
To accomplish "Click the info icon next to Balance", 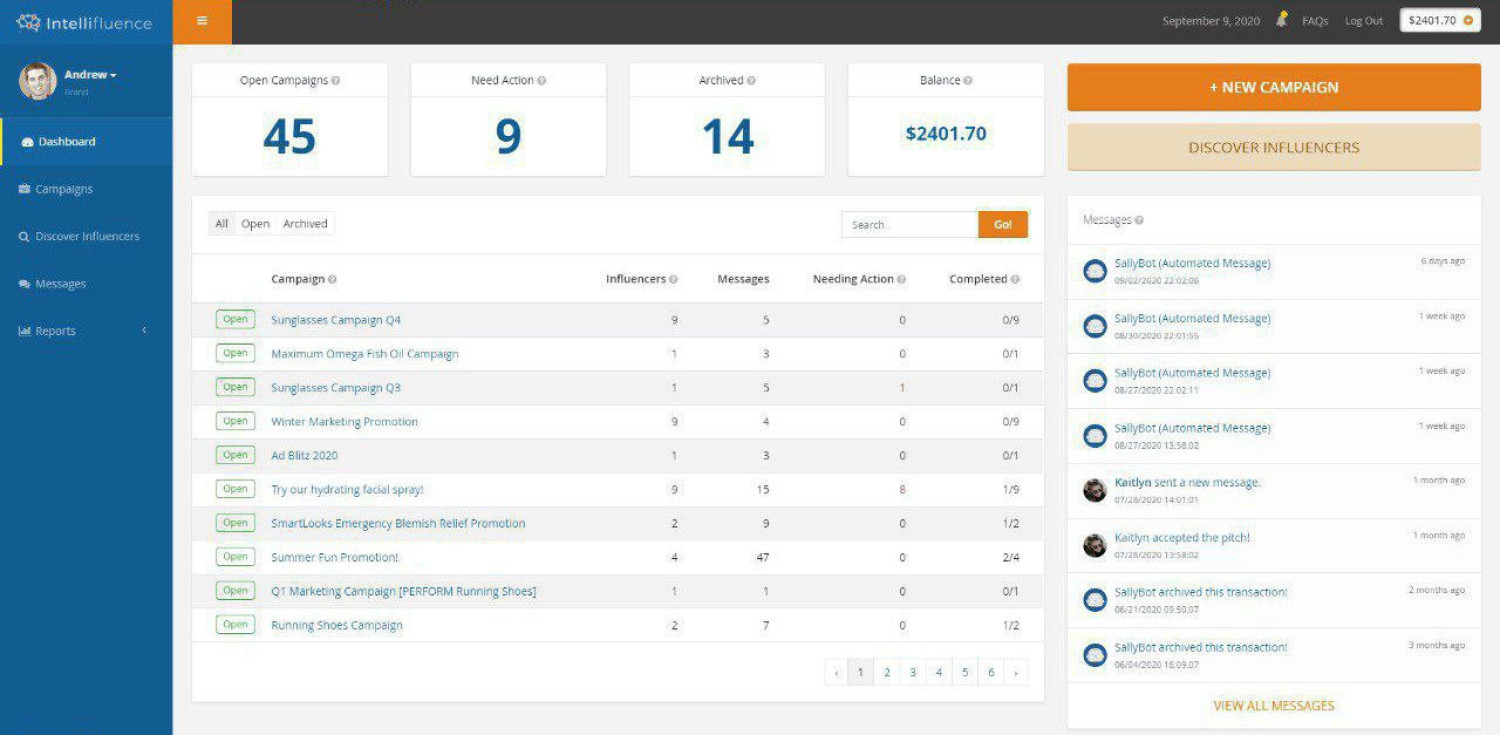I will coord(968,81).
